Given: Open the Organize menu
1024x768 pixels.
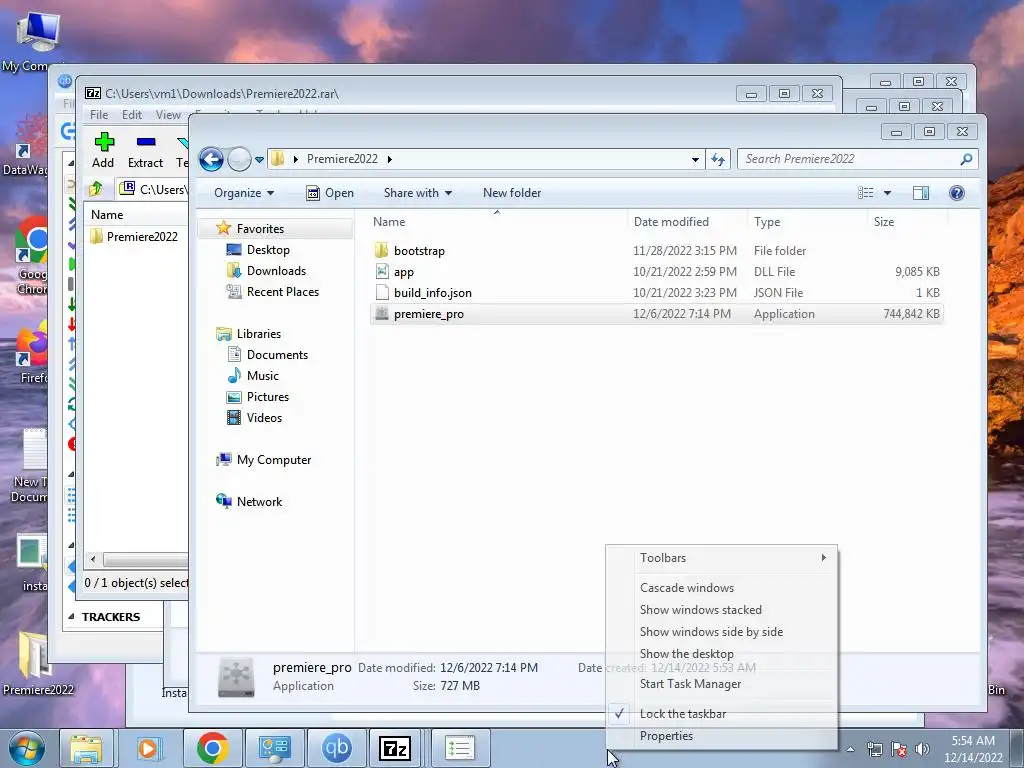Looking at the screenshot, I should (x=244, y=193).
